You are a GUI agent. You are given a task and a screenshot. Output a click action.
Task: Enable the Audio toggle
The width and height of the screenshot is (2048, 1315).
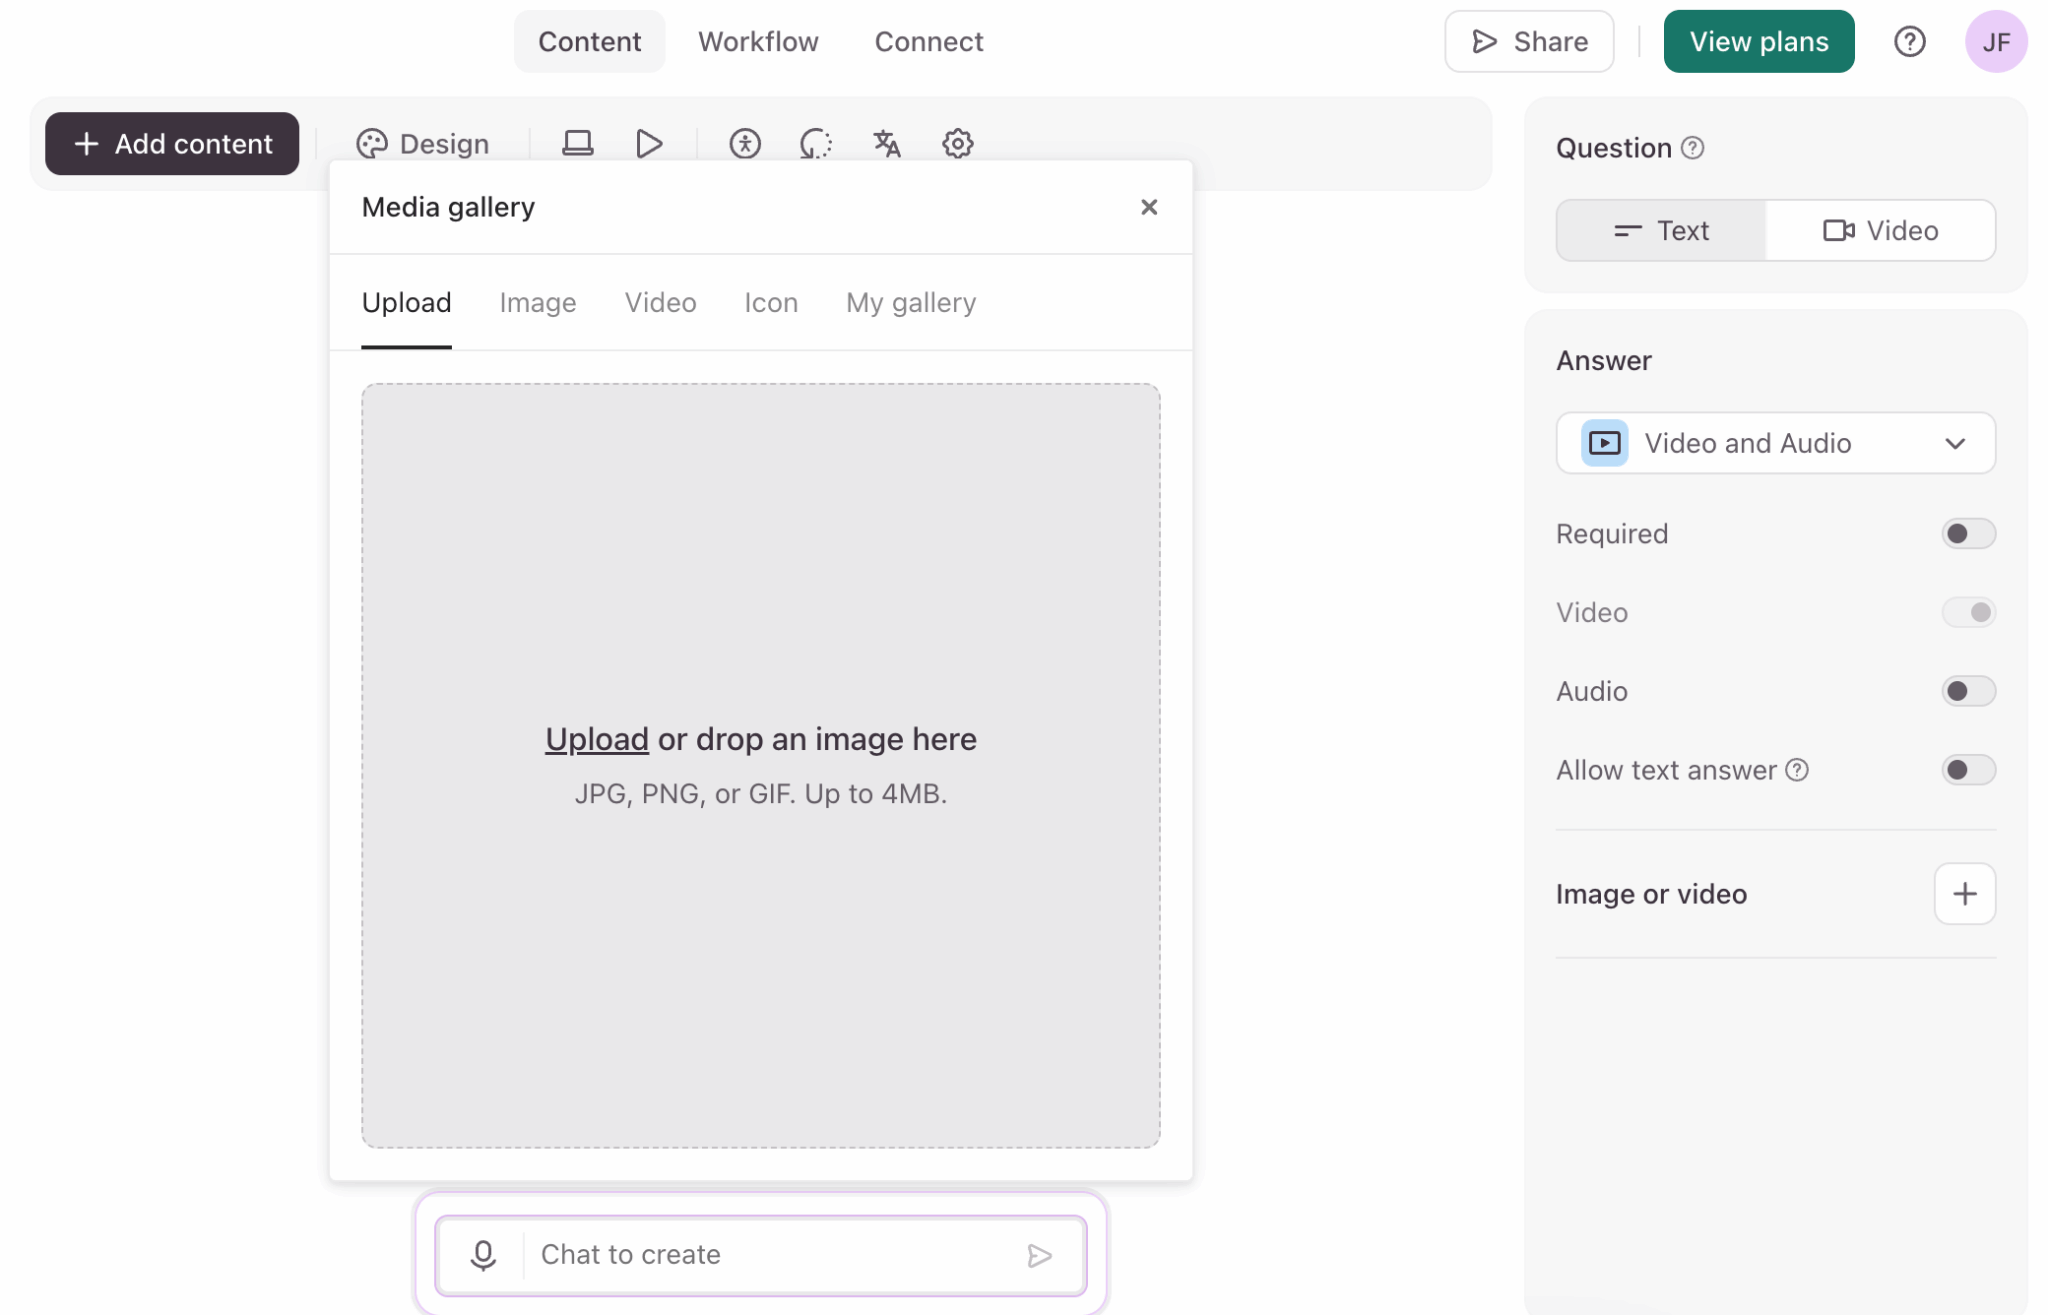(x=1967, y=691)
